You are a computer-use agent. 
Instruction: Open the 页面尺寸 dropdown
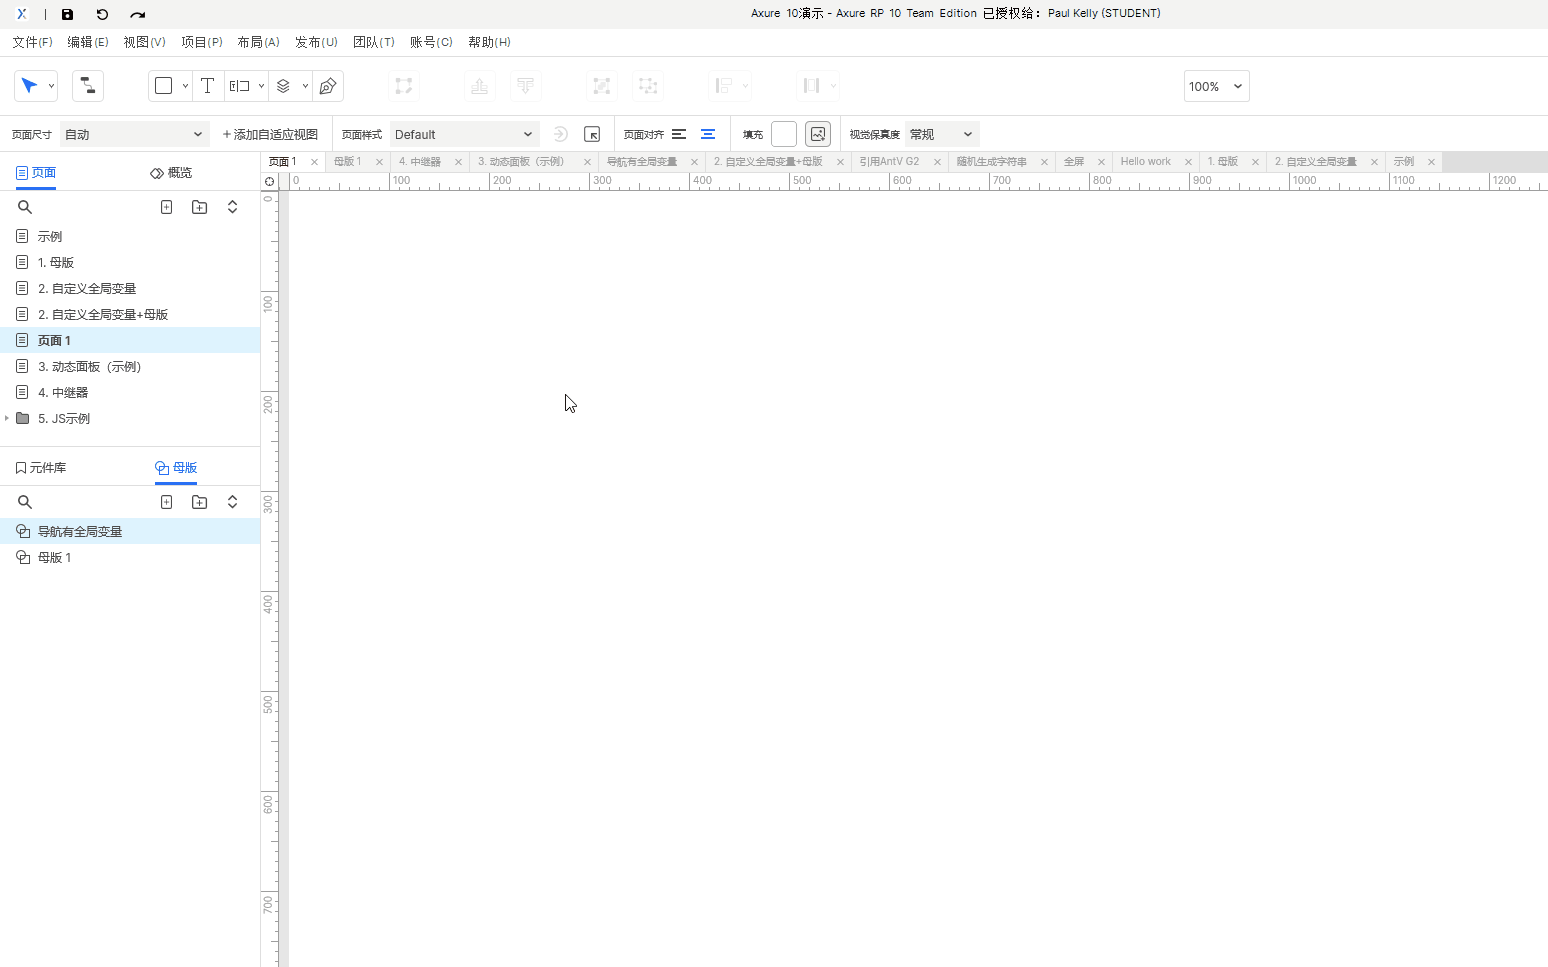click(x=134, y=134)
